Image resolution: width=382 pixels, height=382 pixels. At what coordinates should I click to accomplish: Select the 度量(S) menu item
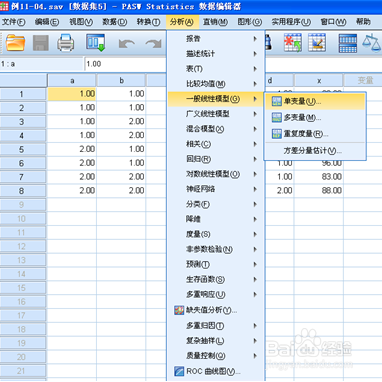click(x=215, y=234)
